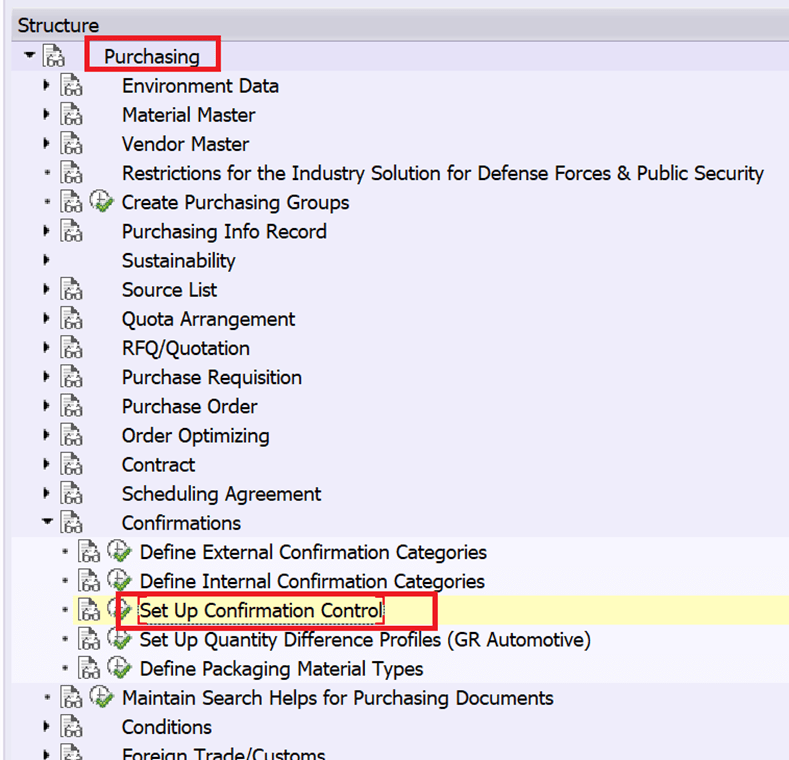Open documentation icon beside Purchasing root node

coord(53,57)
